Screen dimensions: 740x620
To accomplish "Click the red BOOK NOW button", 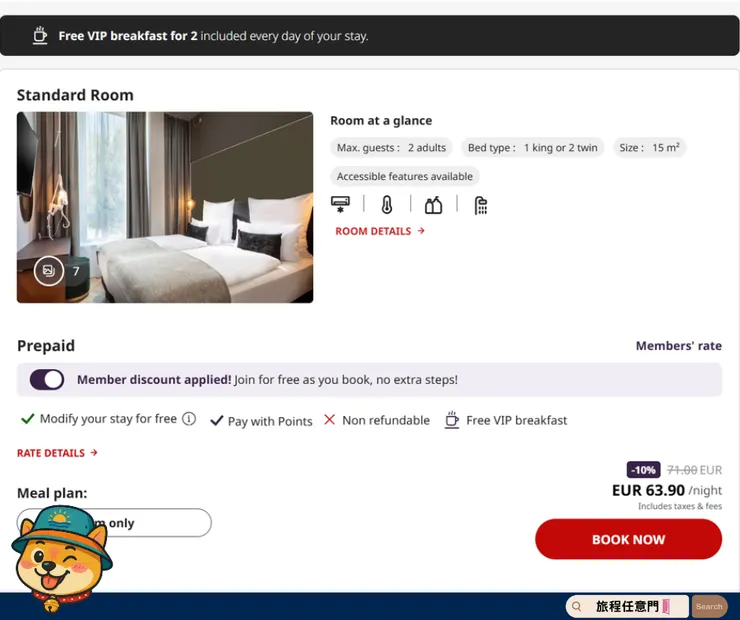I will [x=628, y=539].
